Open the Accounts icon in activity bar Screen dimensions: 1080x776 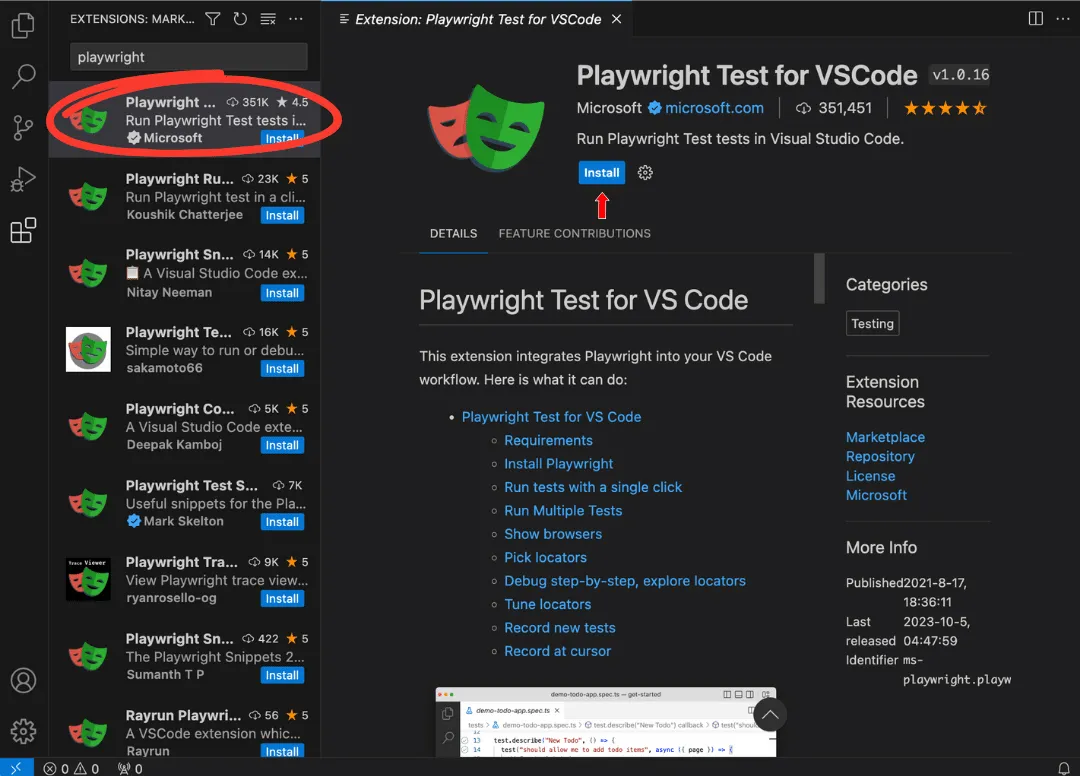(23, 680)
